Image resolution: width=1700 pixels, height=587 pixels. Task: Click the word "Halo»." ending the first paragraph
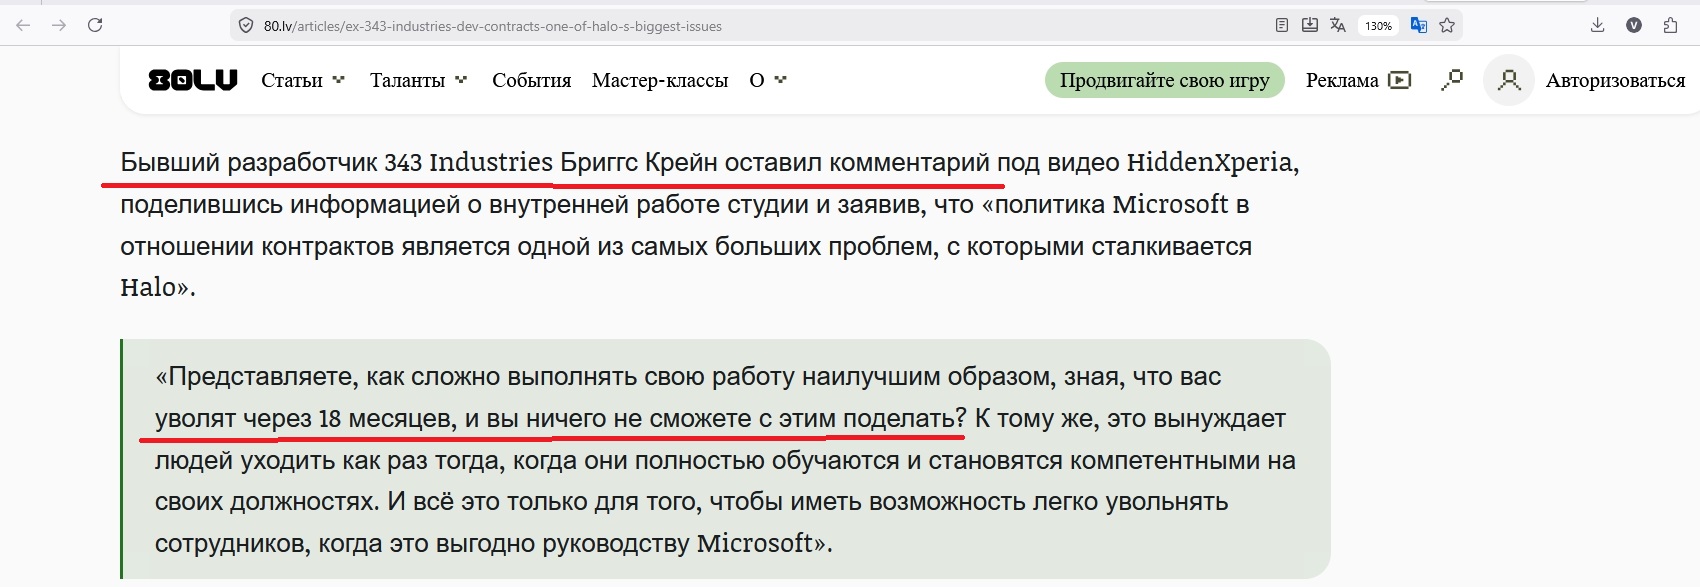click(x=158, y=288)
